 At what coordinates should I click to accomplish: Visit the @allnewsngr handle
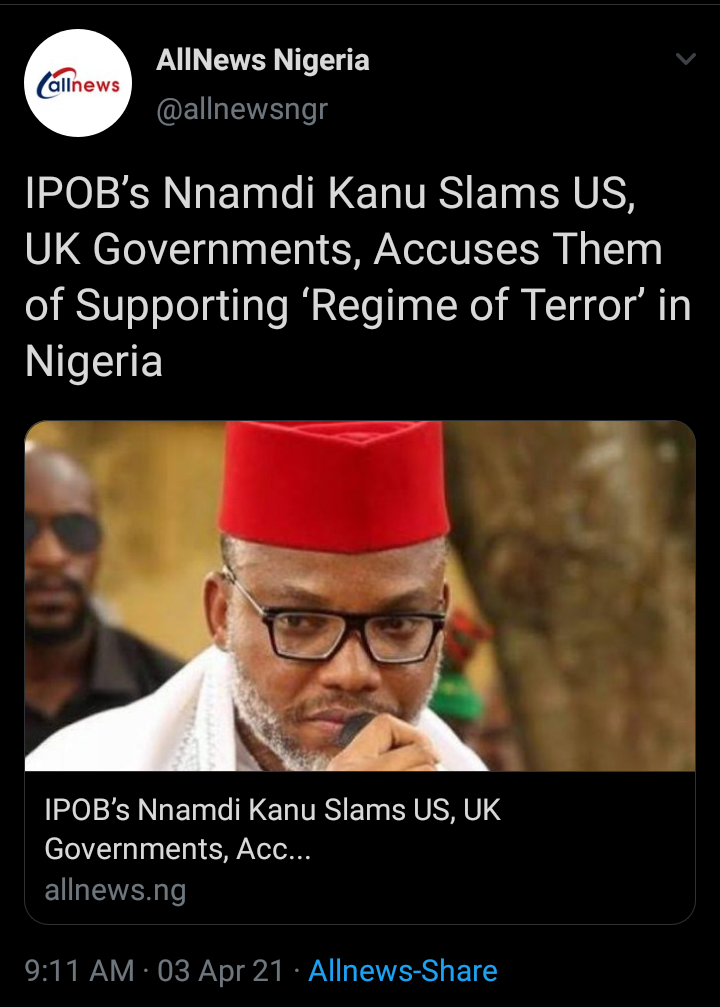point(242,110)
